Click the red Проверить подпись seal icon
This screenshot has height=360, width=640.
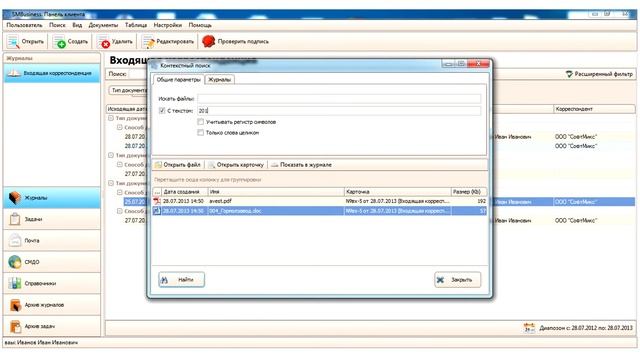click(x=209, y=41)
